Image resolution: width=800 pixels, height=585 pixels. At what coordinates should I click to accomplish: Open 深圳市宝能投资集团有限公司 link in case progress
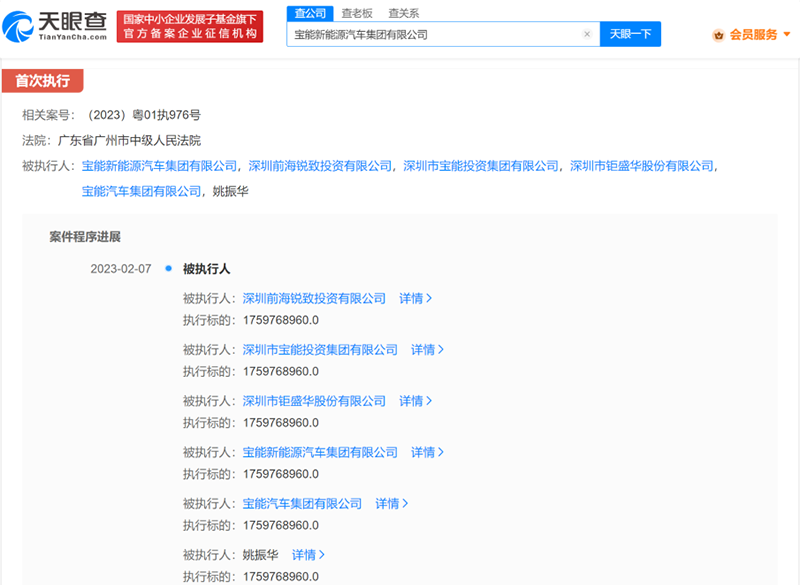point(320,350)
